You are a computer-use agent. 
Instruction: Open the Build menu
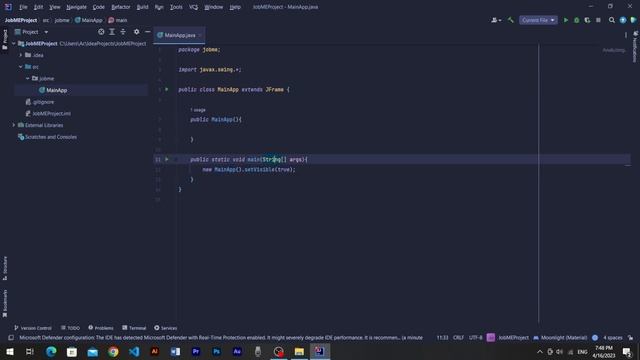pos(142,7)
